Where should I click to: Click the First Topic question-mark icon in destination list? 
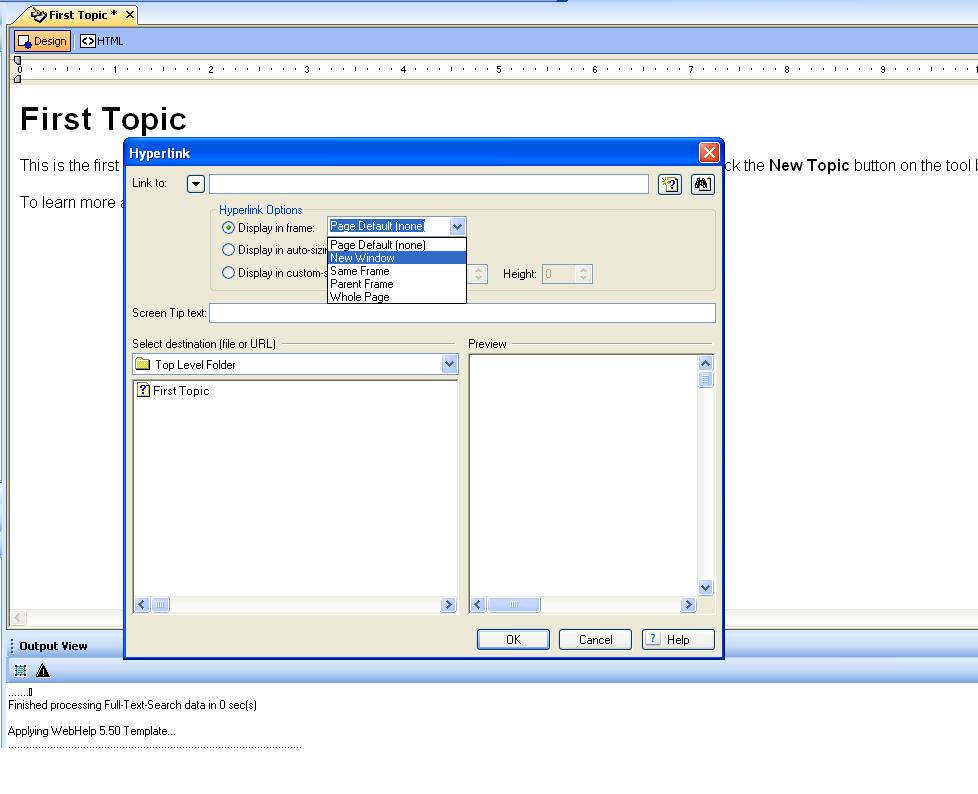pyautogui.click(x=140, y=390)
